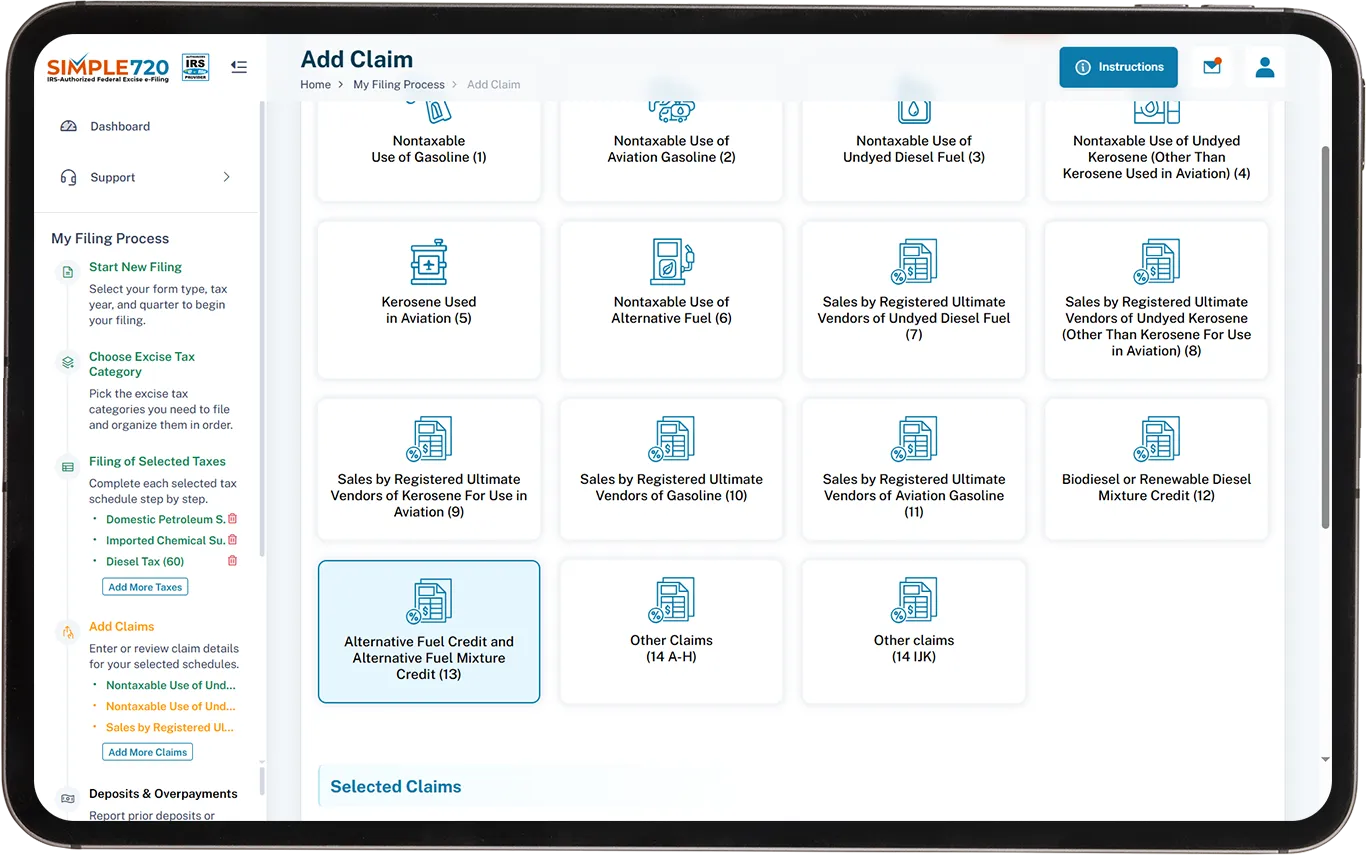
Task: Delete the Diesel Tax (60) entry
Action: pyautogui.click(x=232, y=561)
